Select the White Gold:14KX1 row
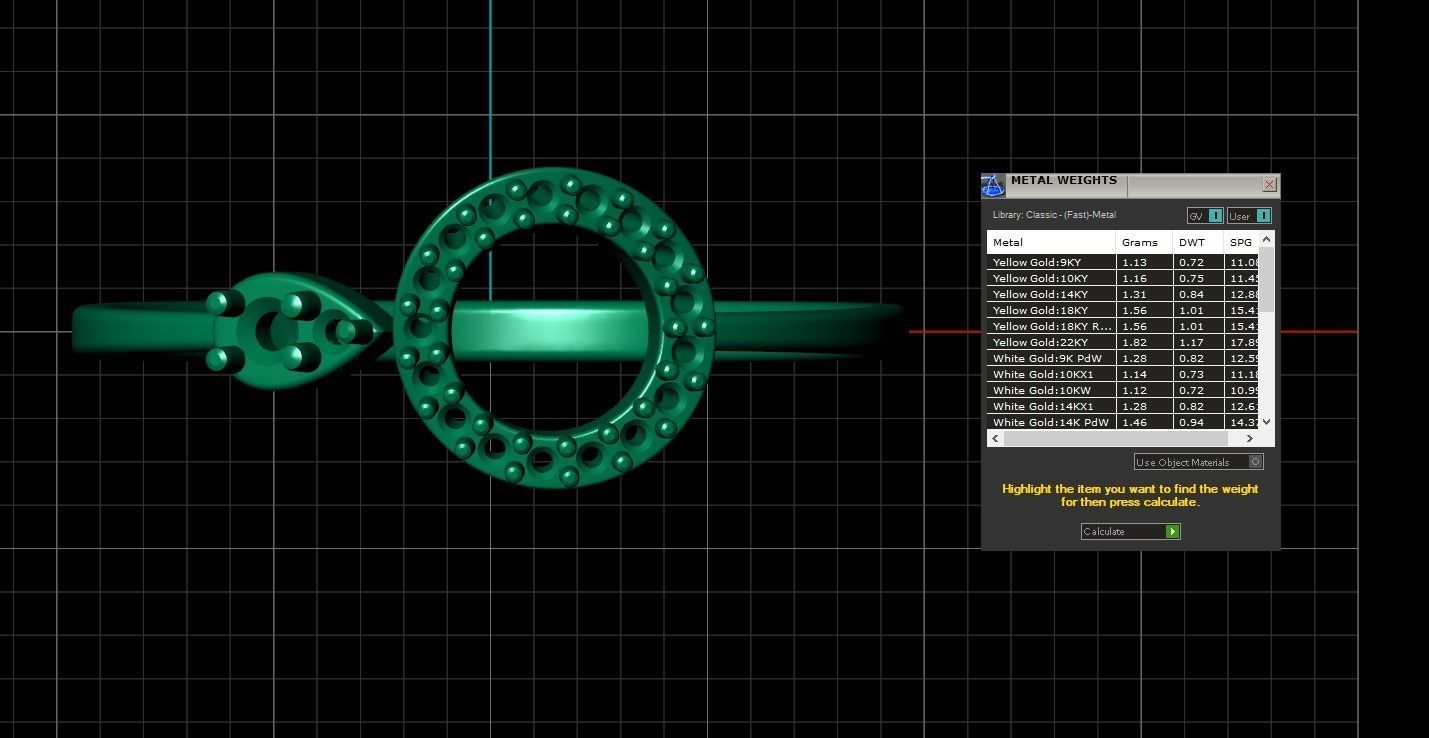 pyautogui.click(x=1123, y=406)
